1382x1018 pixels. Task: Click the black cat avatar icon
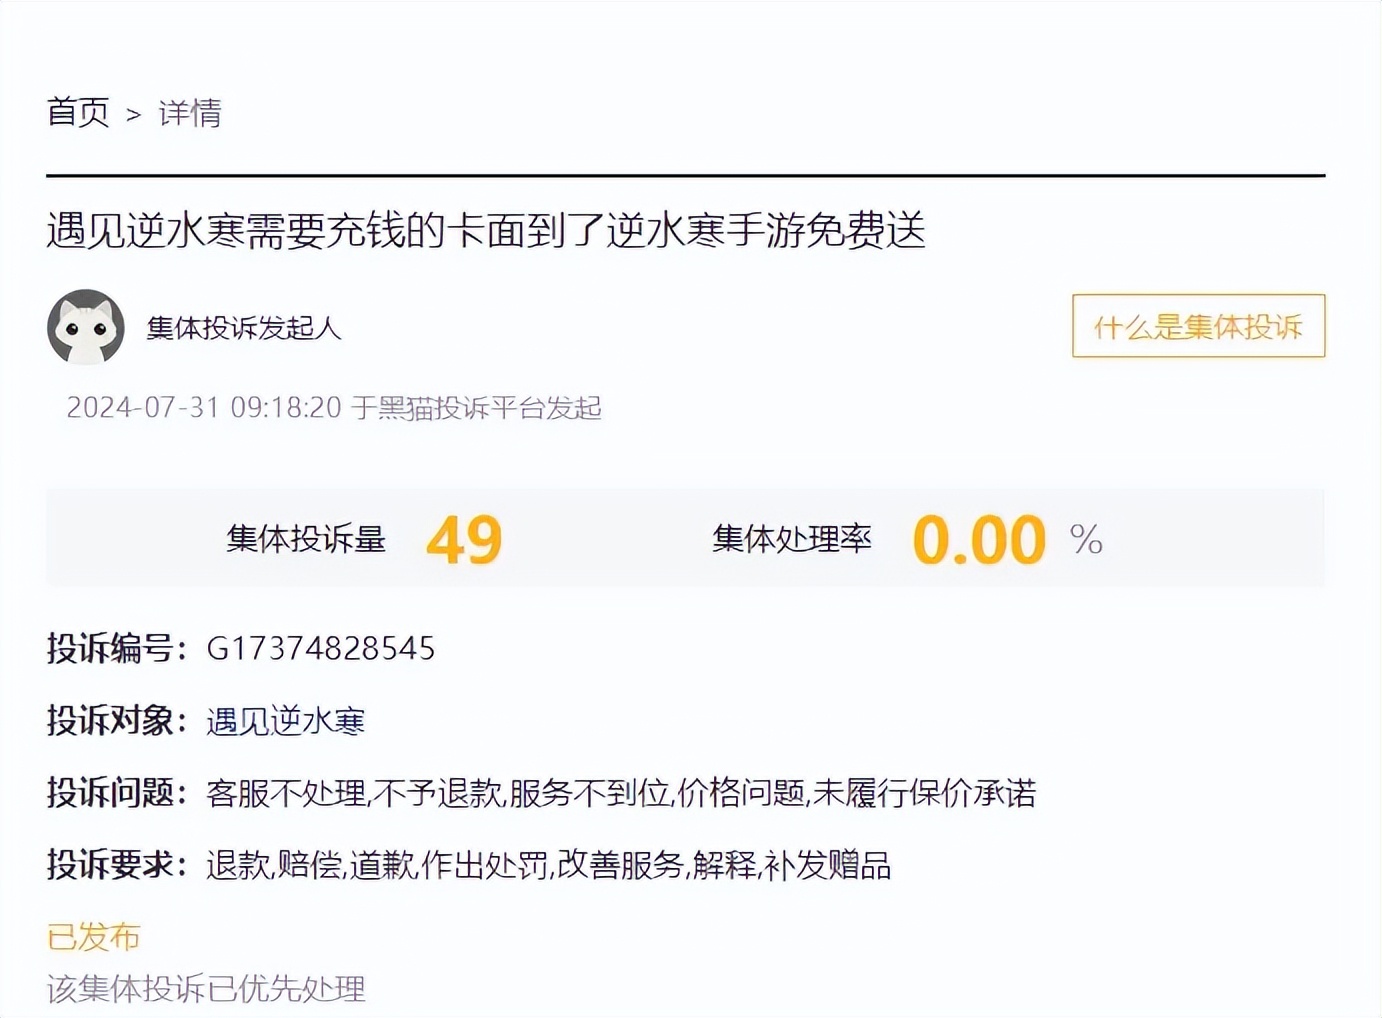click(x=86, y=327)
